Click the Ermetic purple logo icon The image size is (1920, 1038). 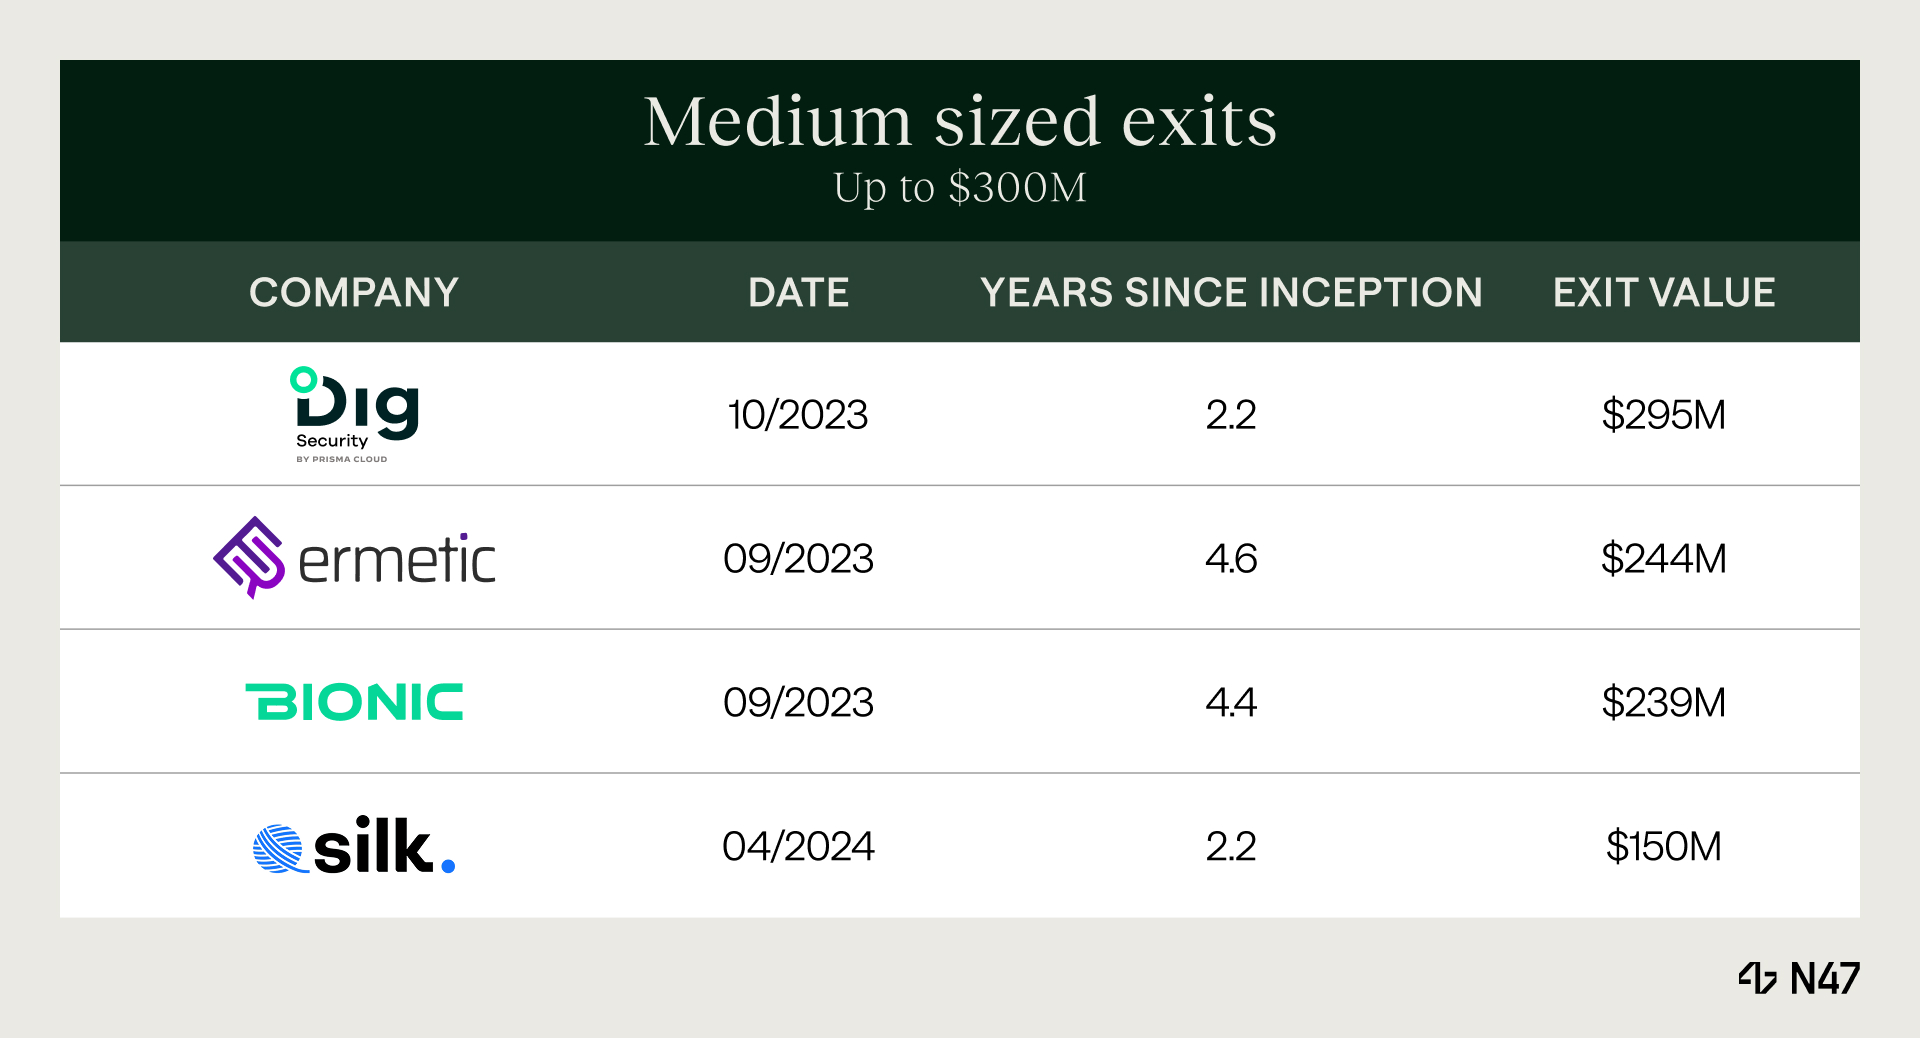tap(249, 557)
